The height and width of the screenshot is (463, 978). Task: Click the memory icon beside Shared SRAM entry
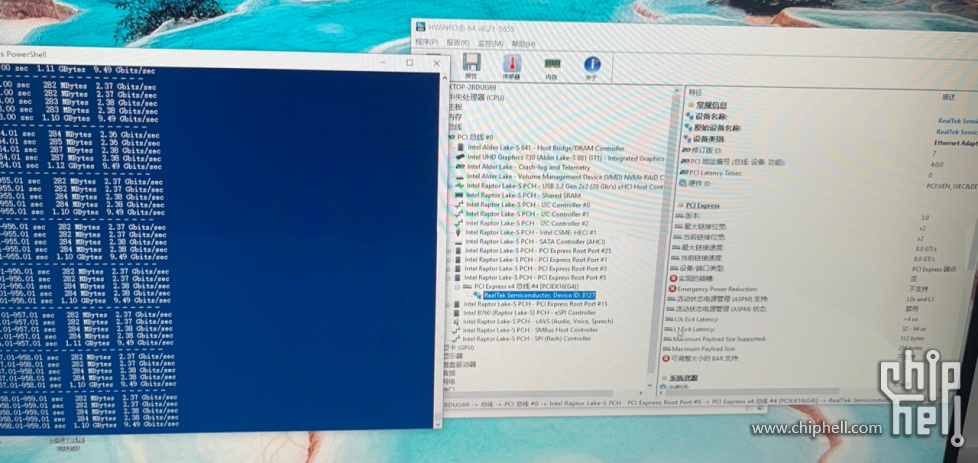(460, 195)
